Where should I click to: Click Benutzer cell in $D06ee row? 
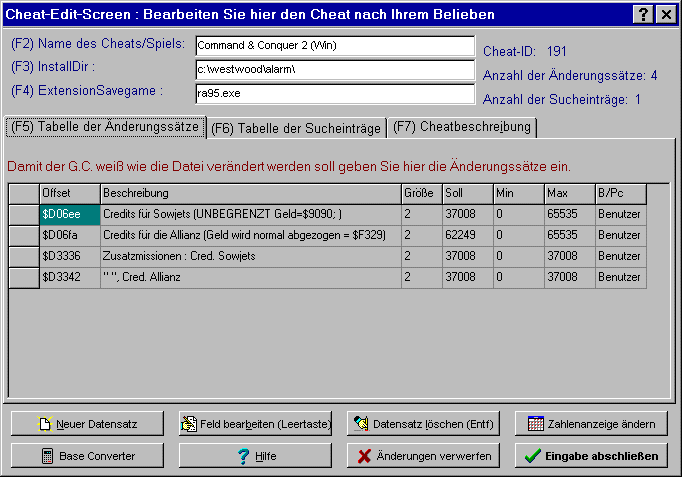click(621, 214)
